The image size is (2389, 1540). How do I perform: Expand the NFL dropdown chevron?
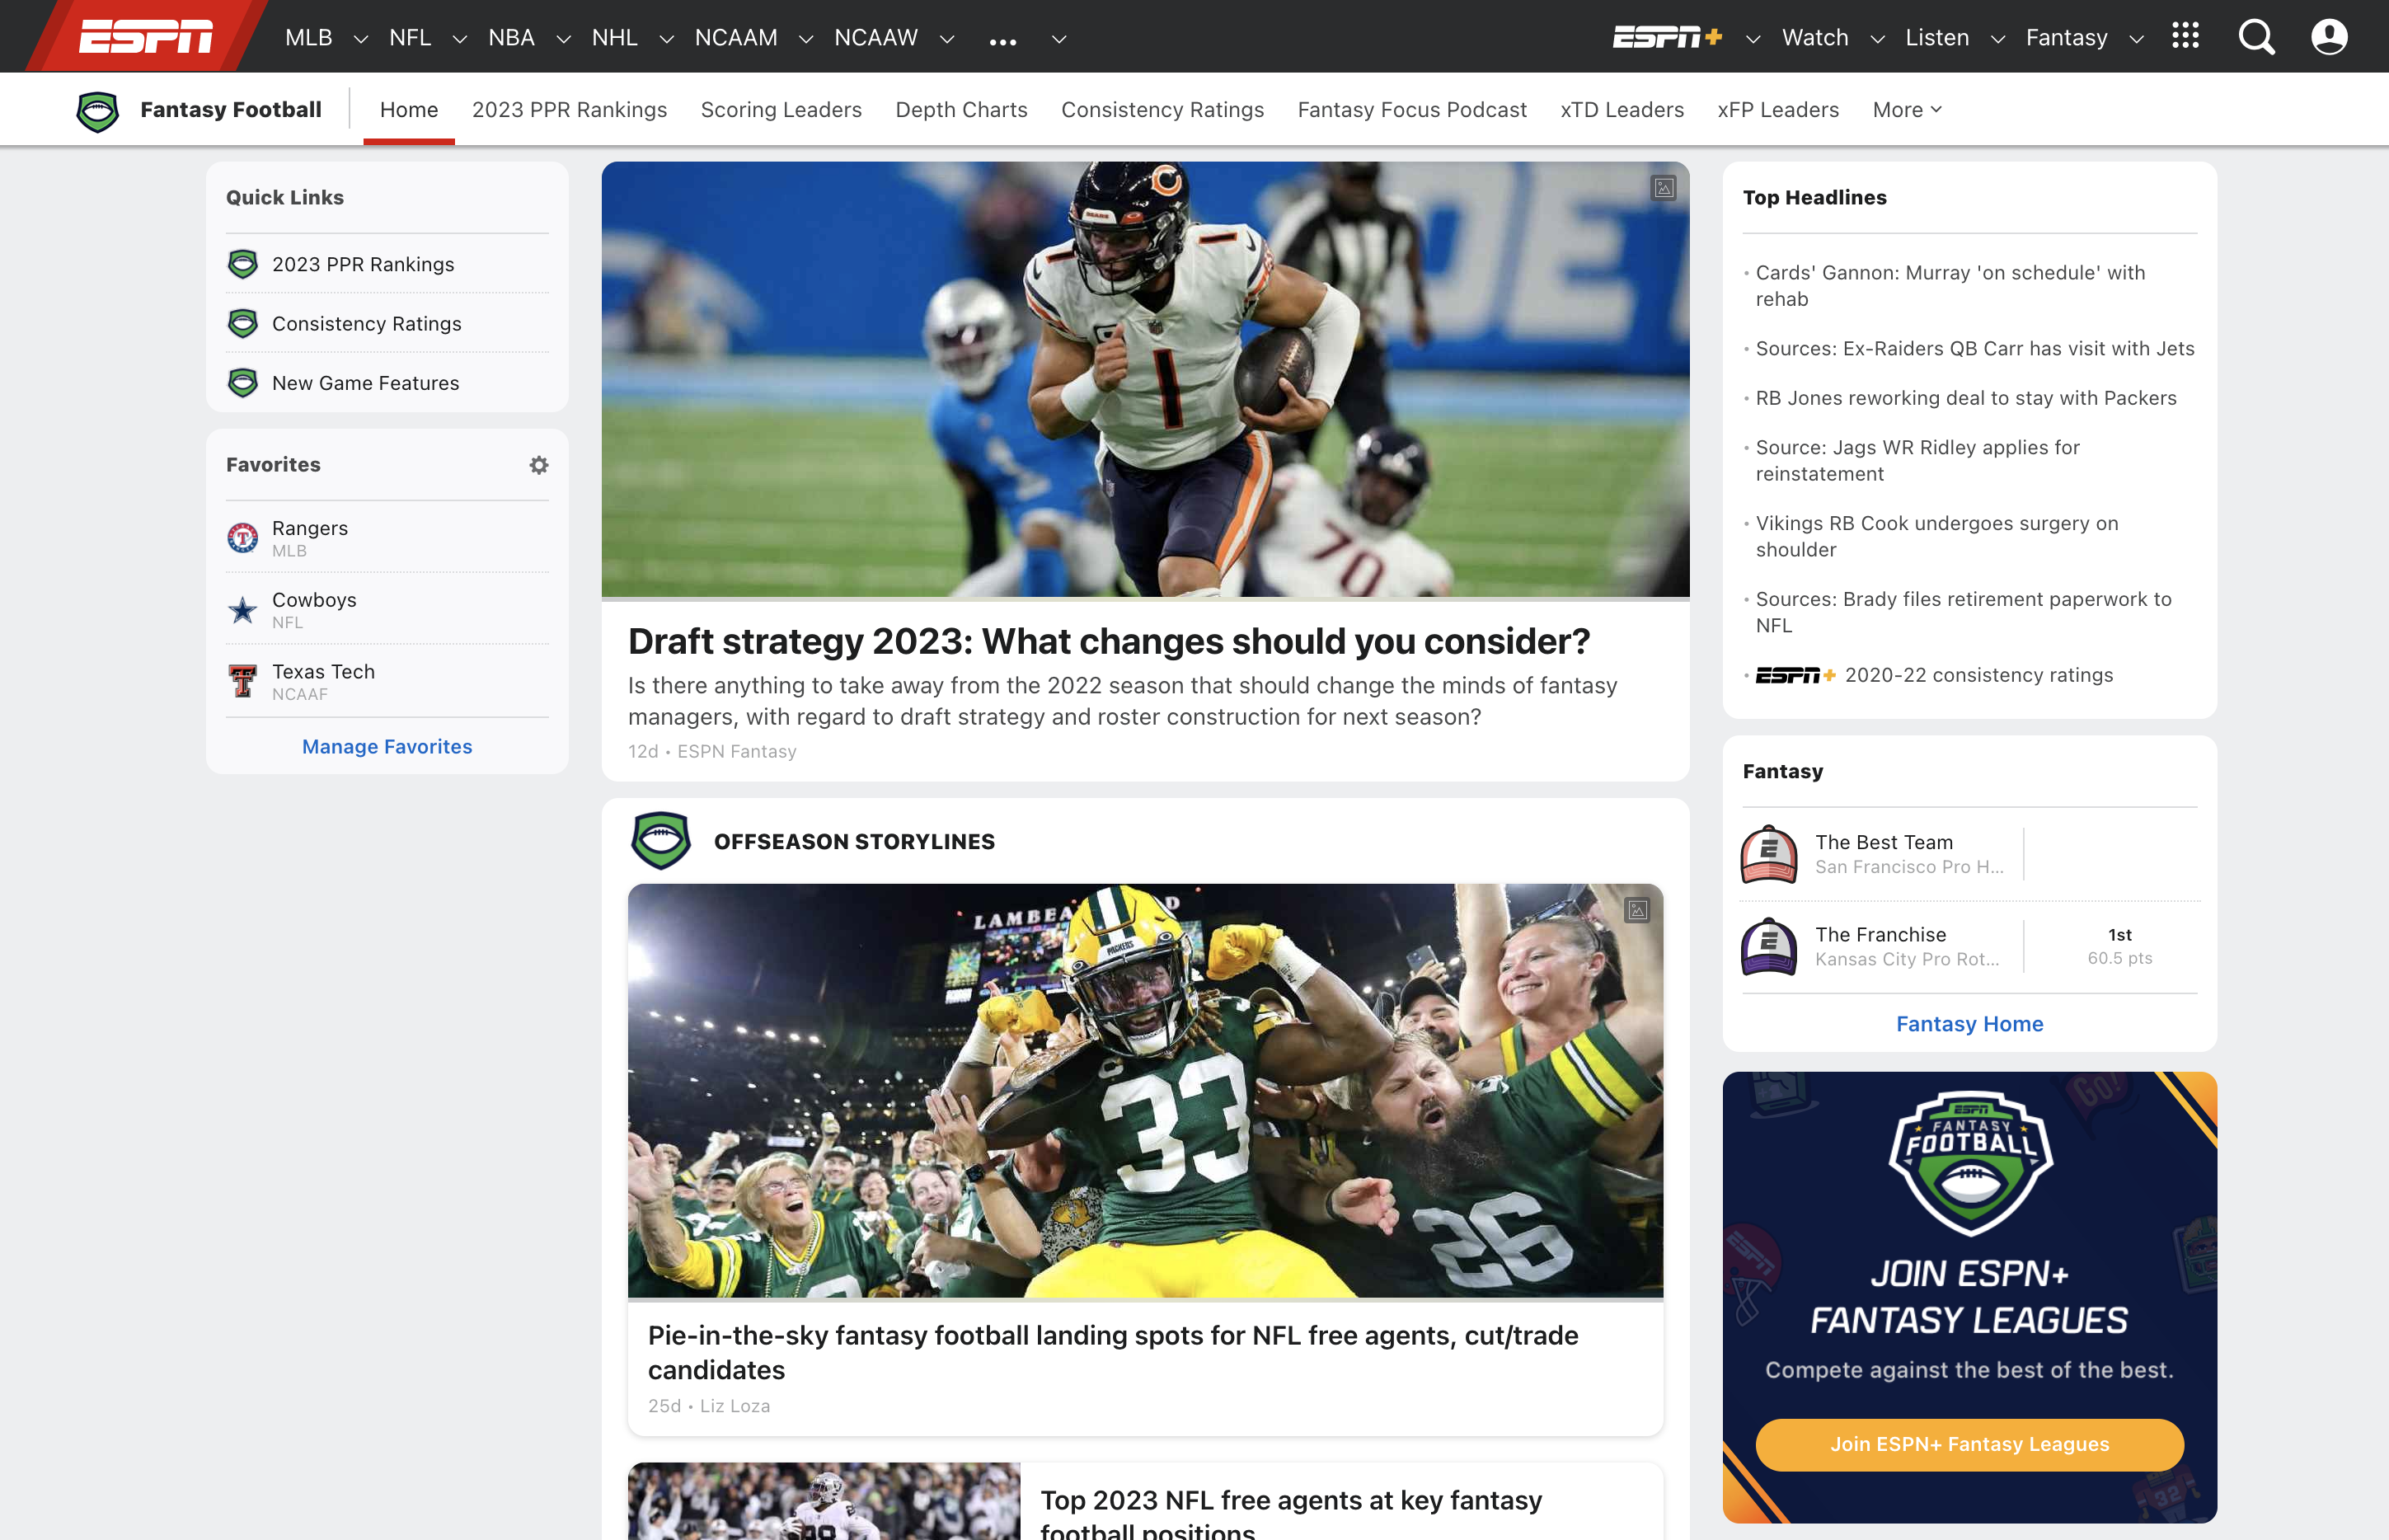460,39
